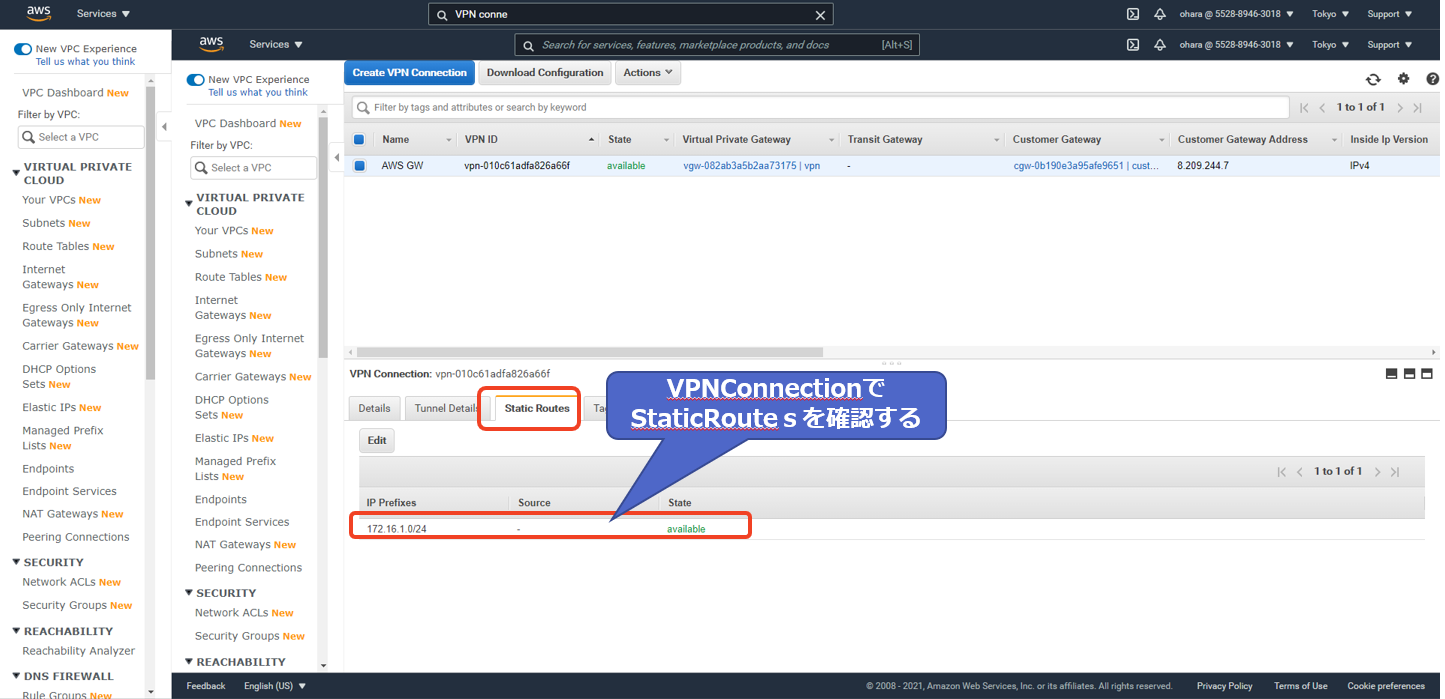Image resolution: width=1445 pixels, height=699 pixels.
Task: Tick the select-all checkbox in the table header
Action: click(359, 140)
